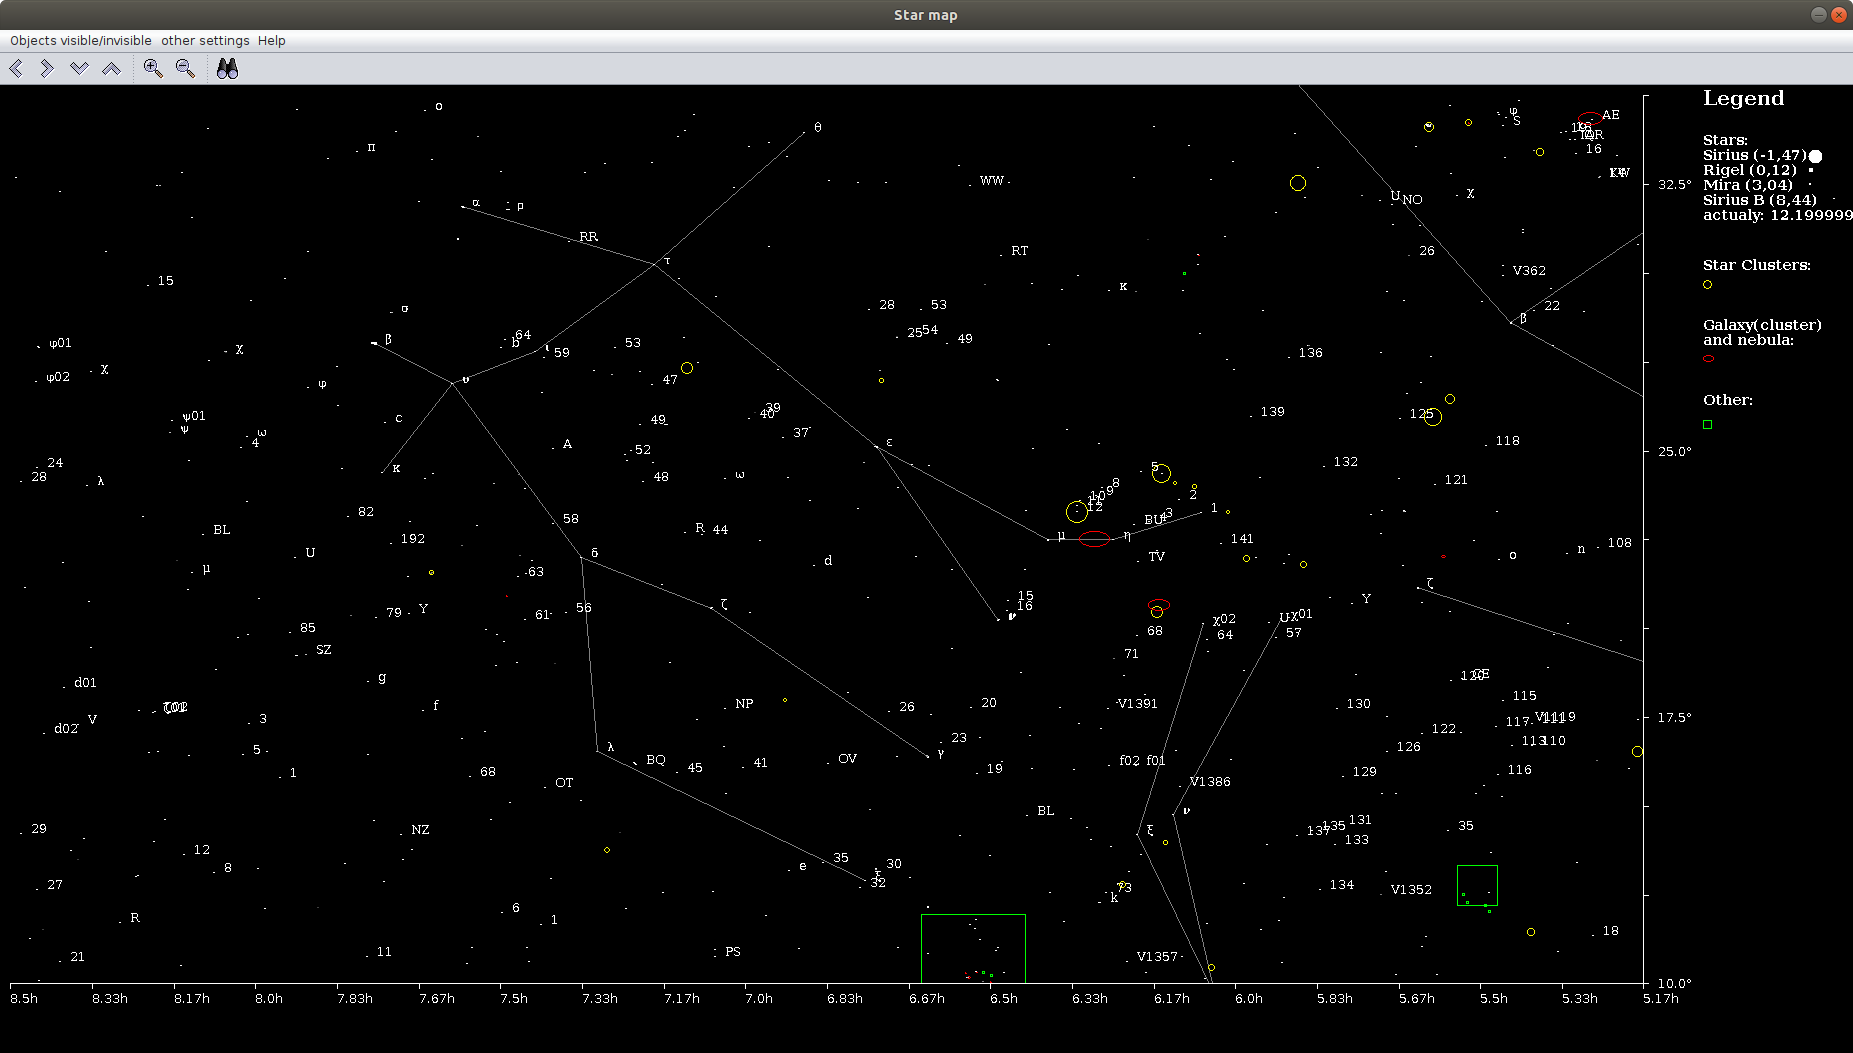Click the Galaxy and nebula legend red ellipse
1853x1053 pixels.
[1708, 358]
